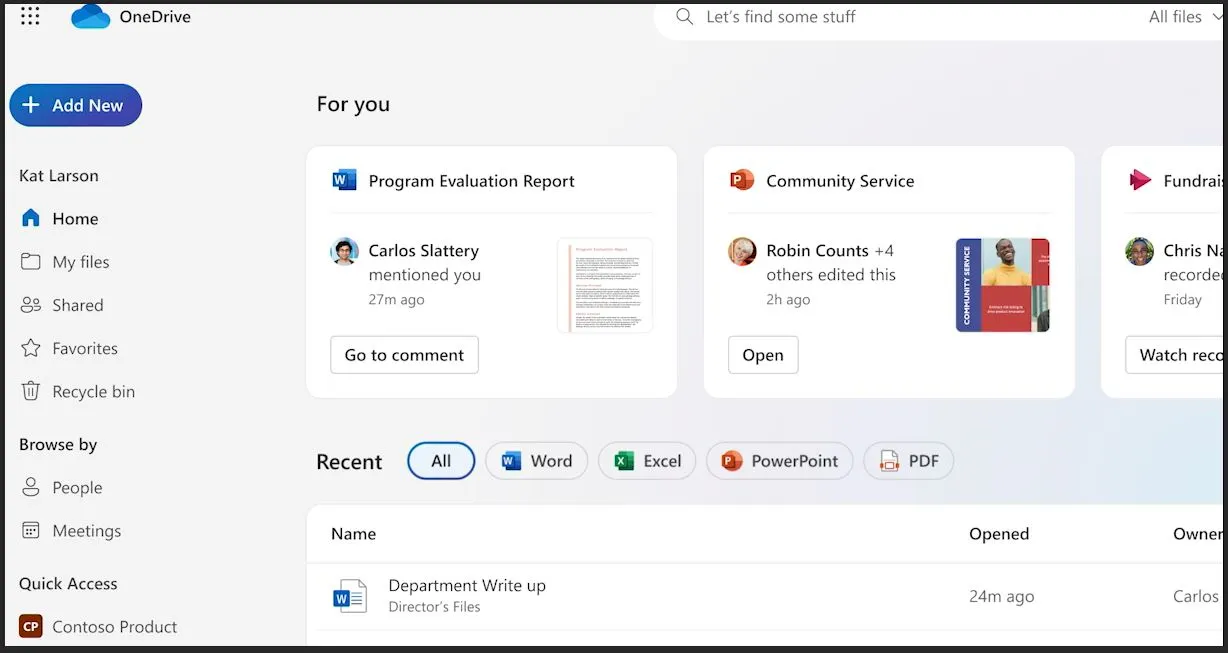Click the Carlos owner cell
The width and height of the screenshot is (1228, 653).
click(1198, 597)
